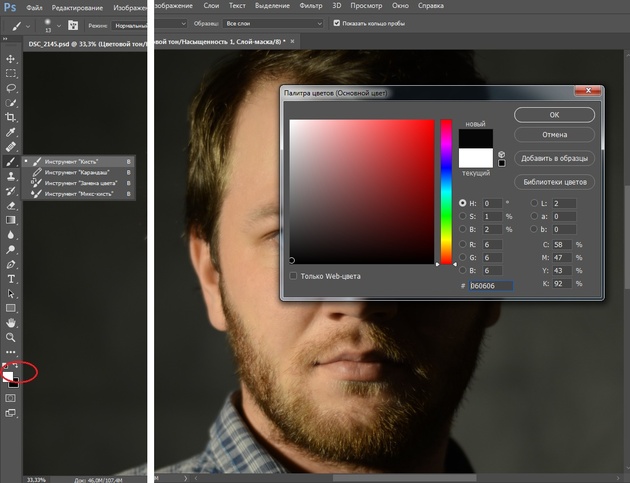Select the Type (T) tool

pos(12,280)
